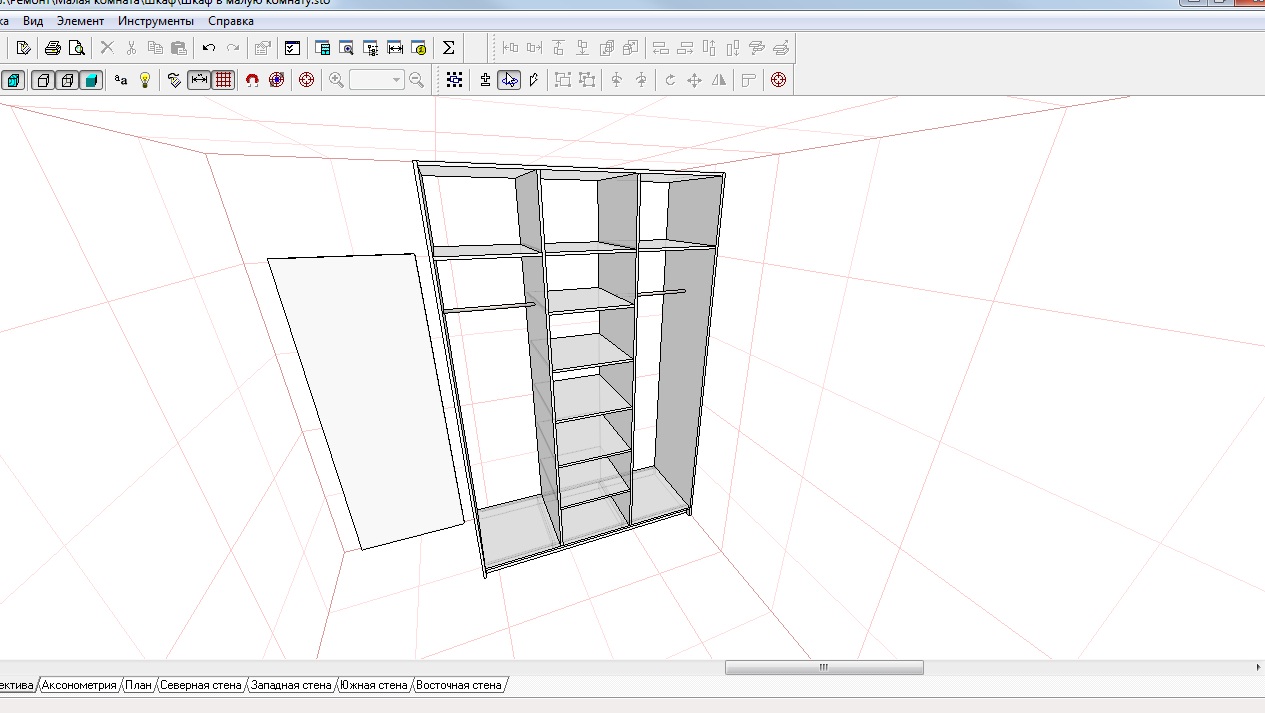This screenshot has height=713, width=1265.
Task: Open the Справка menu
Action: [231, 21]
